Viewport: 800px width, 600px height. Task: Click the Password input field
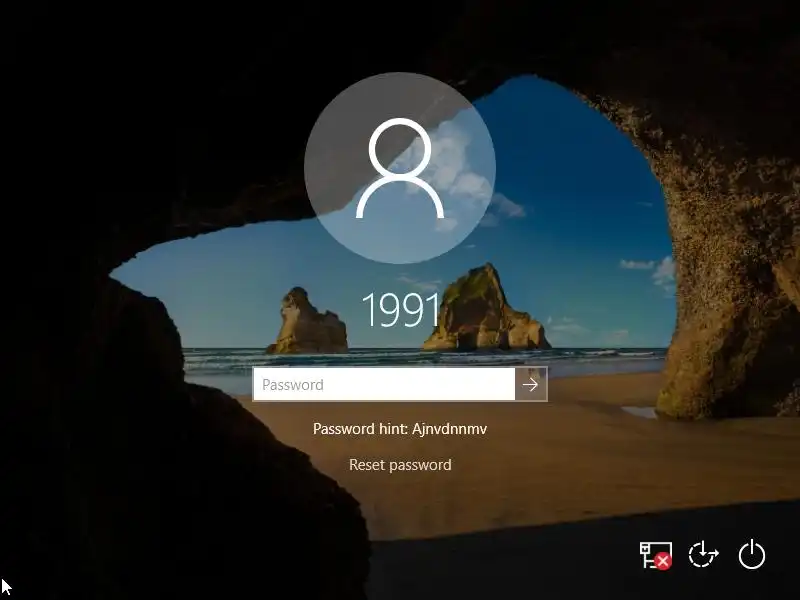384,384
